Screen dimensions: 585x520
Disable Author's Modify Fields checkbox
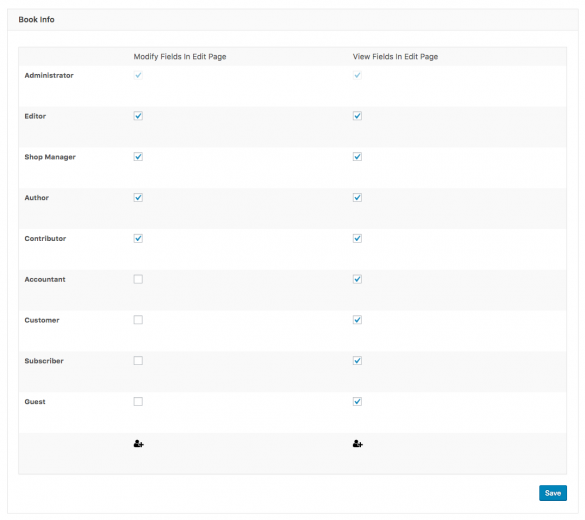pyautogui.click(x=138, y=197)
